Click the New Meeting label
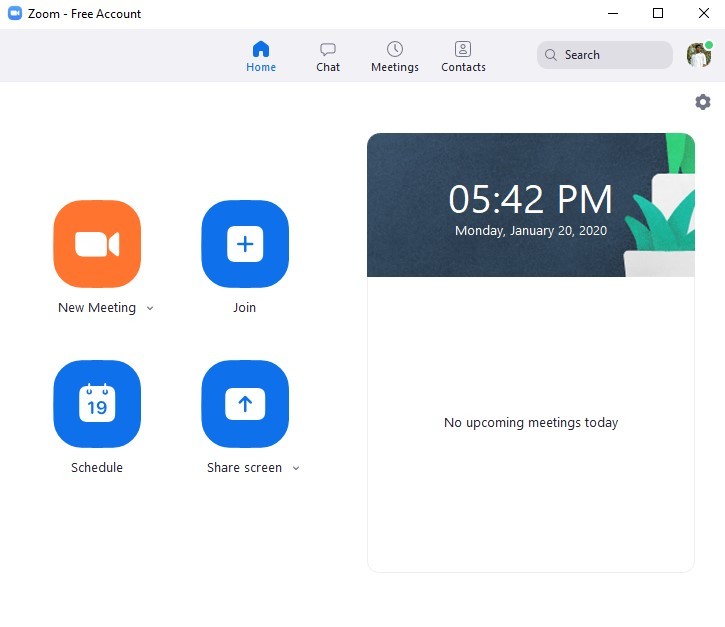 coord(97,307)
